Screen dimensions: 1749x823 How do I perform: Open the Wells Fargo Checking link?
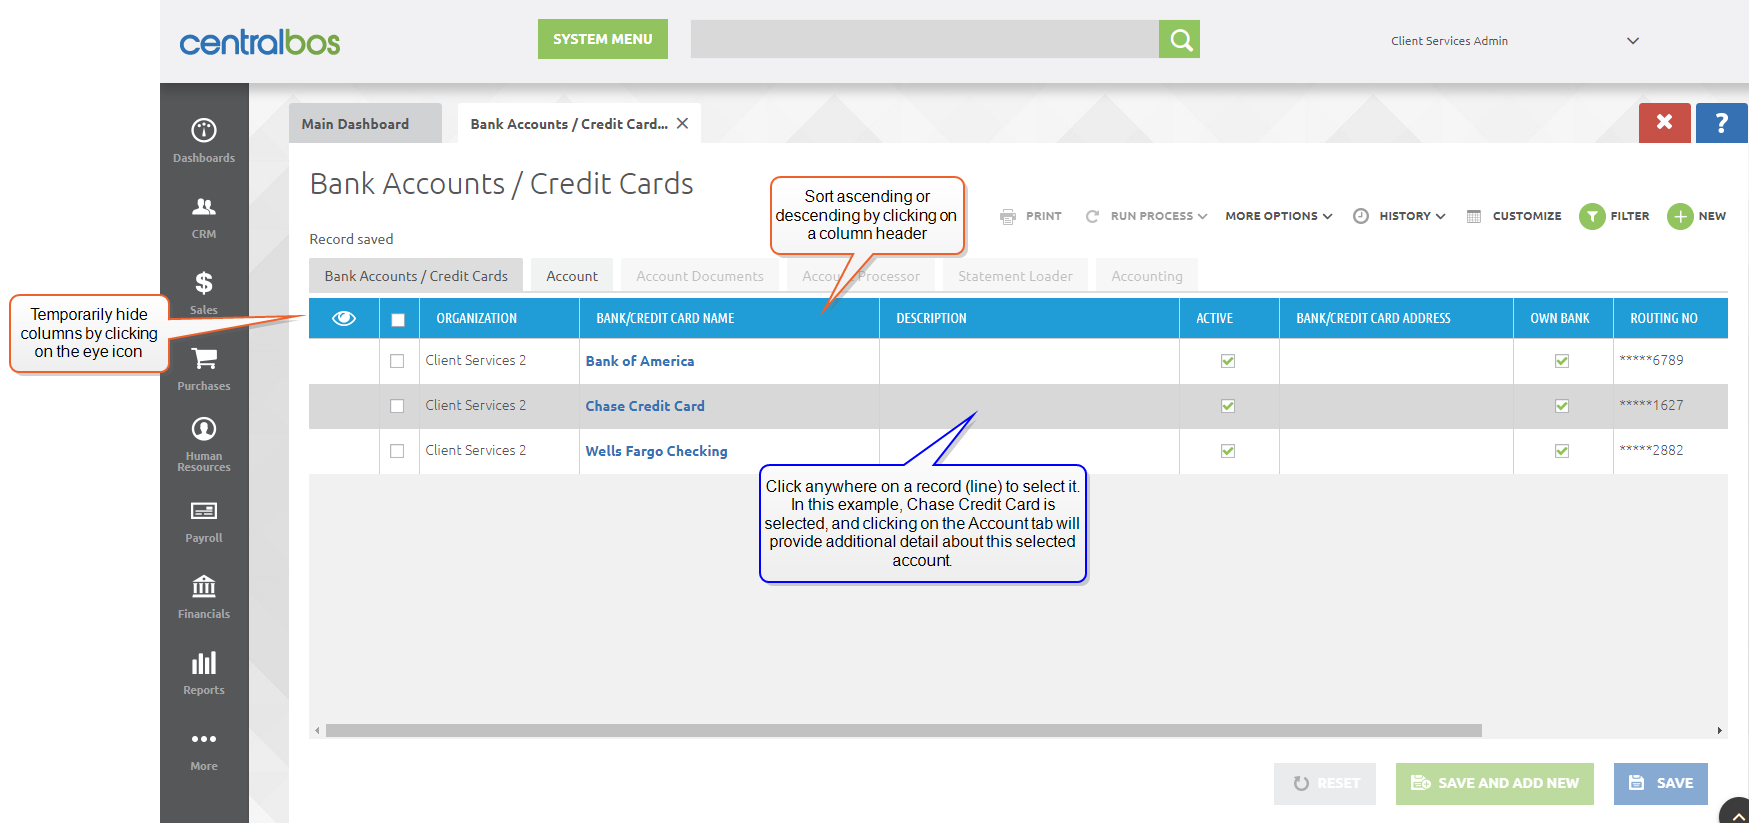coord(656,451)
